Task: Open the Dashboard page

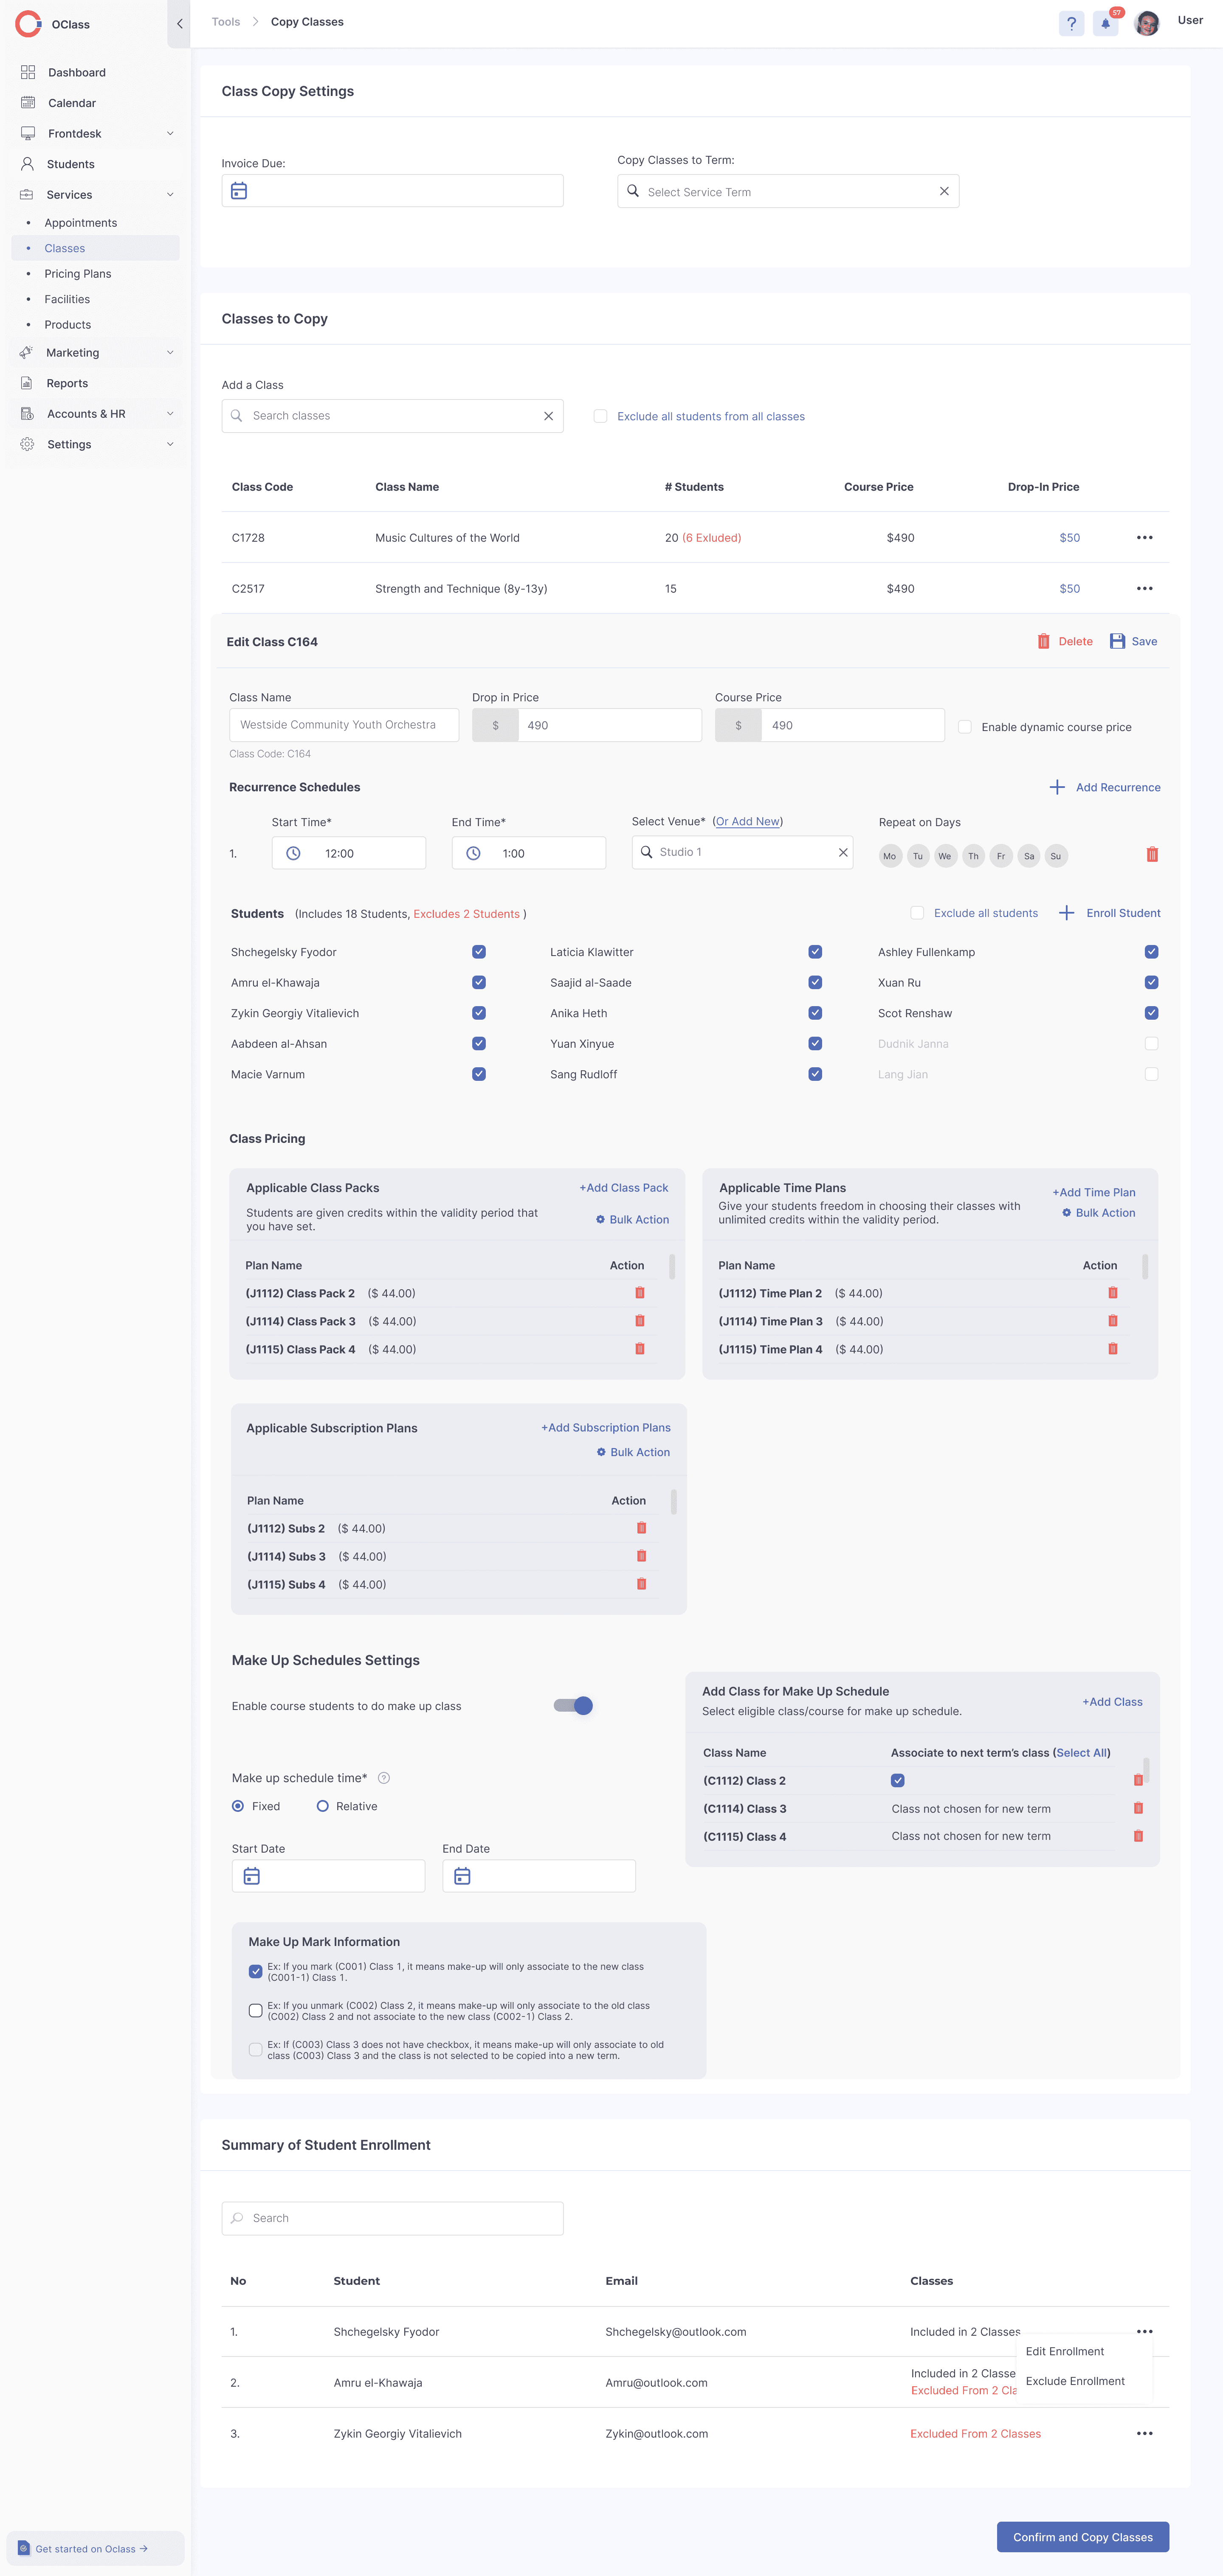Action: click(77, 73)
